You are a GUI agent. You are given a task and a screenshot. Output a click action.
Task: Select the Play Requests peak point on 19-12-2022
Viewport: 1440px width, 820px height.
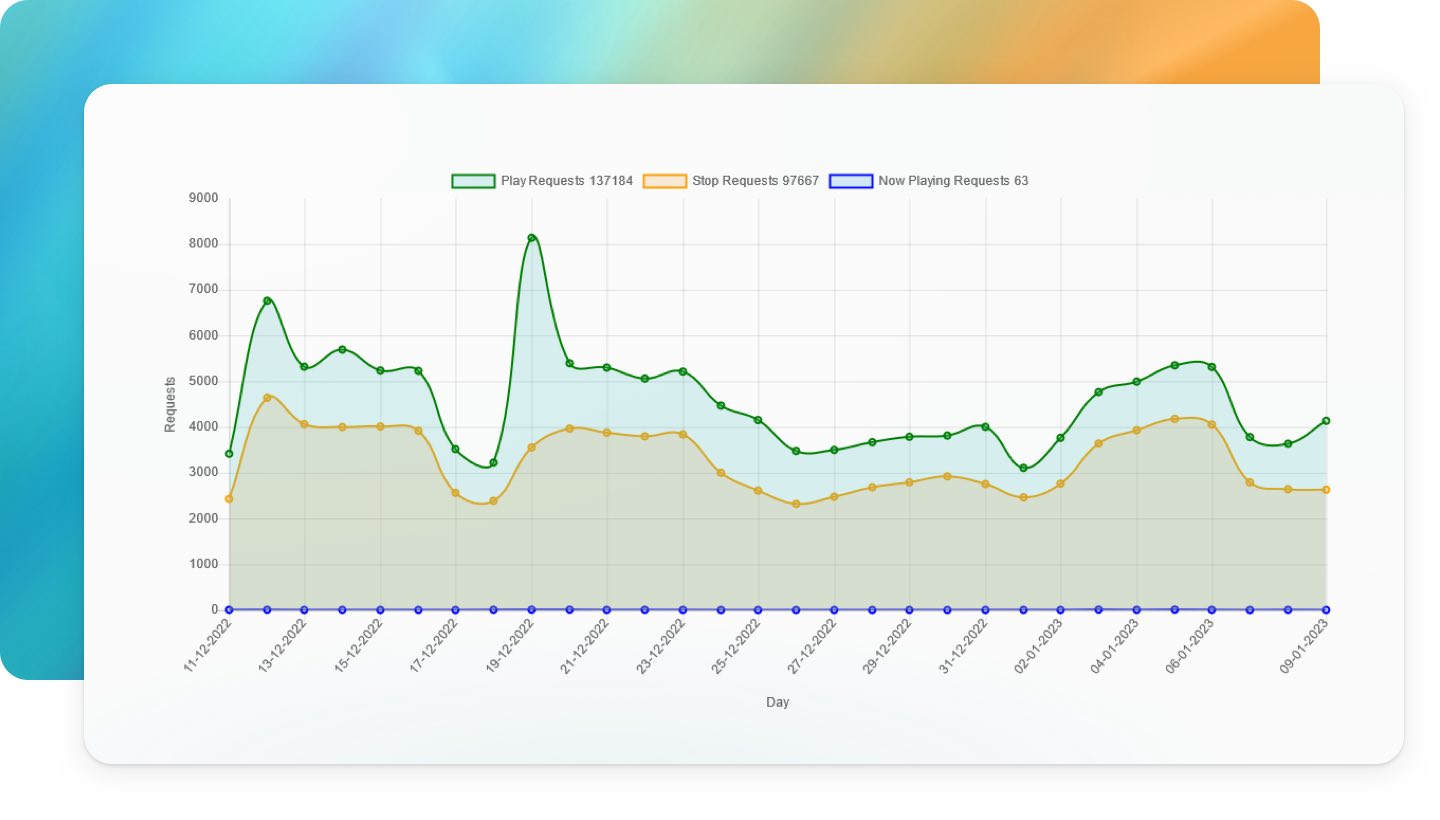click(531, 238)
